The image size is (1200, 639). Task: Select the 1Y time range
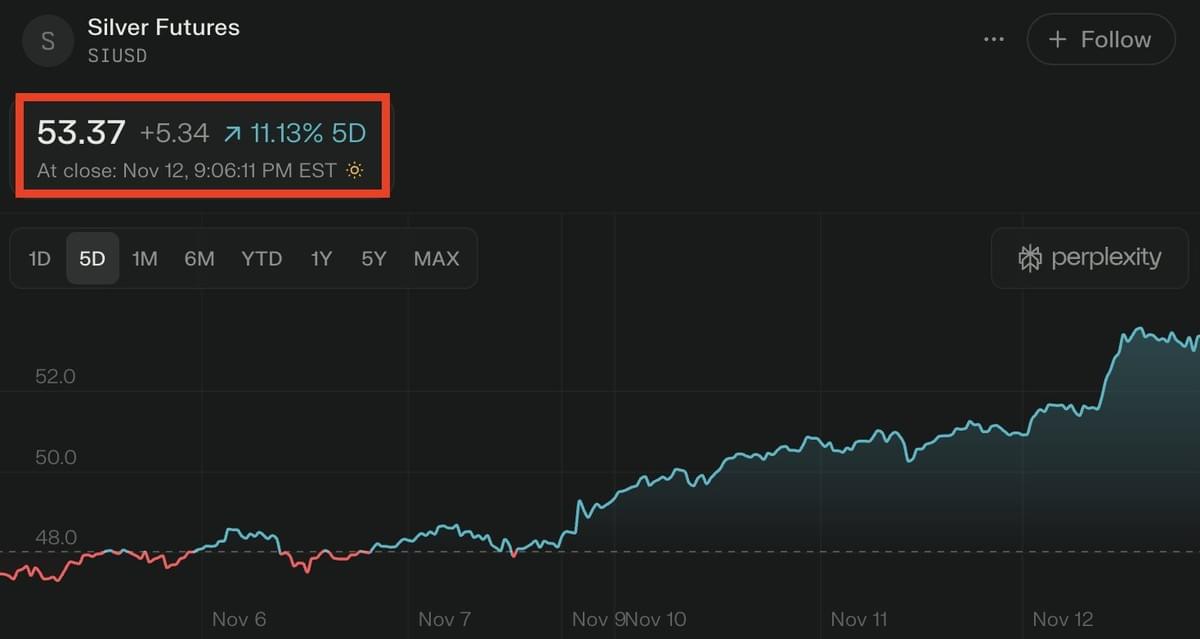pyautogui.click(x=321, y=259)
